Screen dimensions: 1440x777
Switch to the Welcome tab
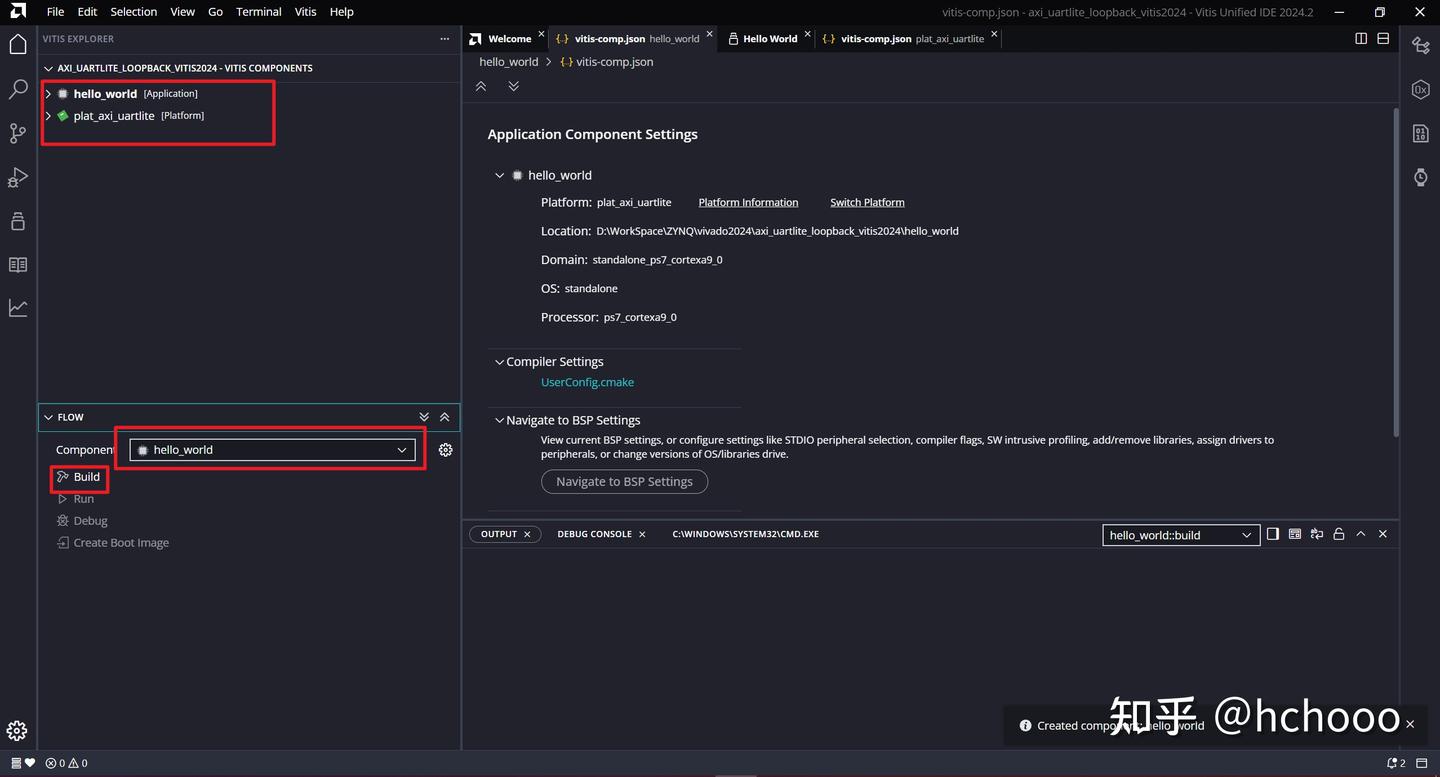point(508,39)
